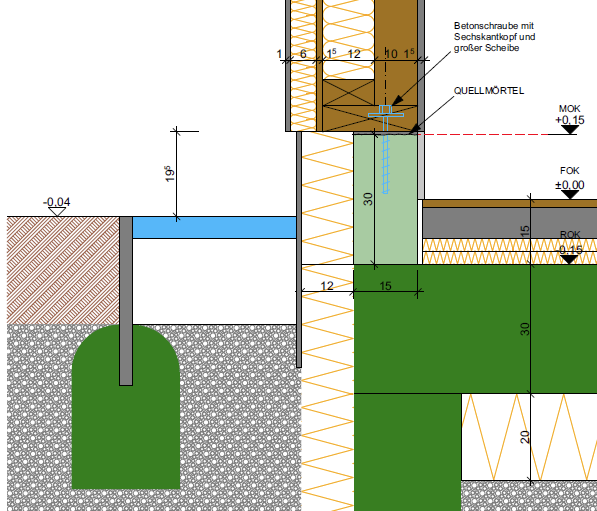Select the rounded green strip foundation

(126, 407)
